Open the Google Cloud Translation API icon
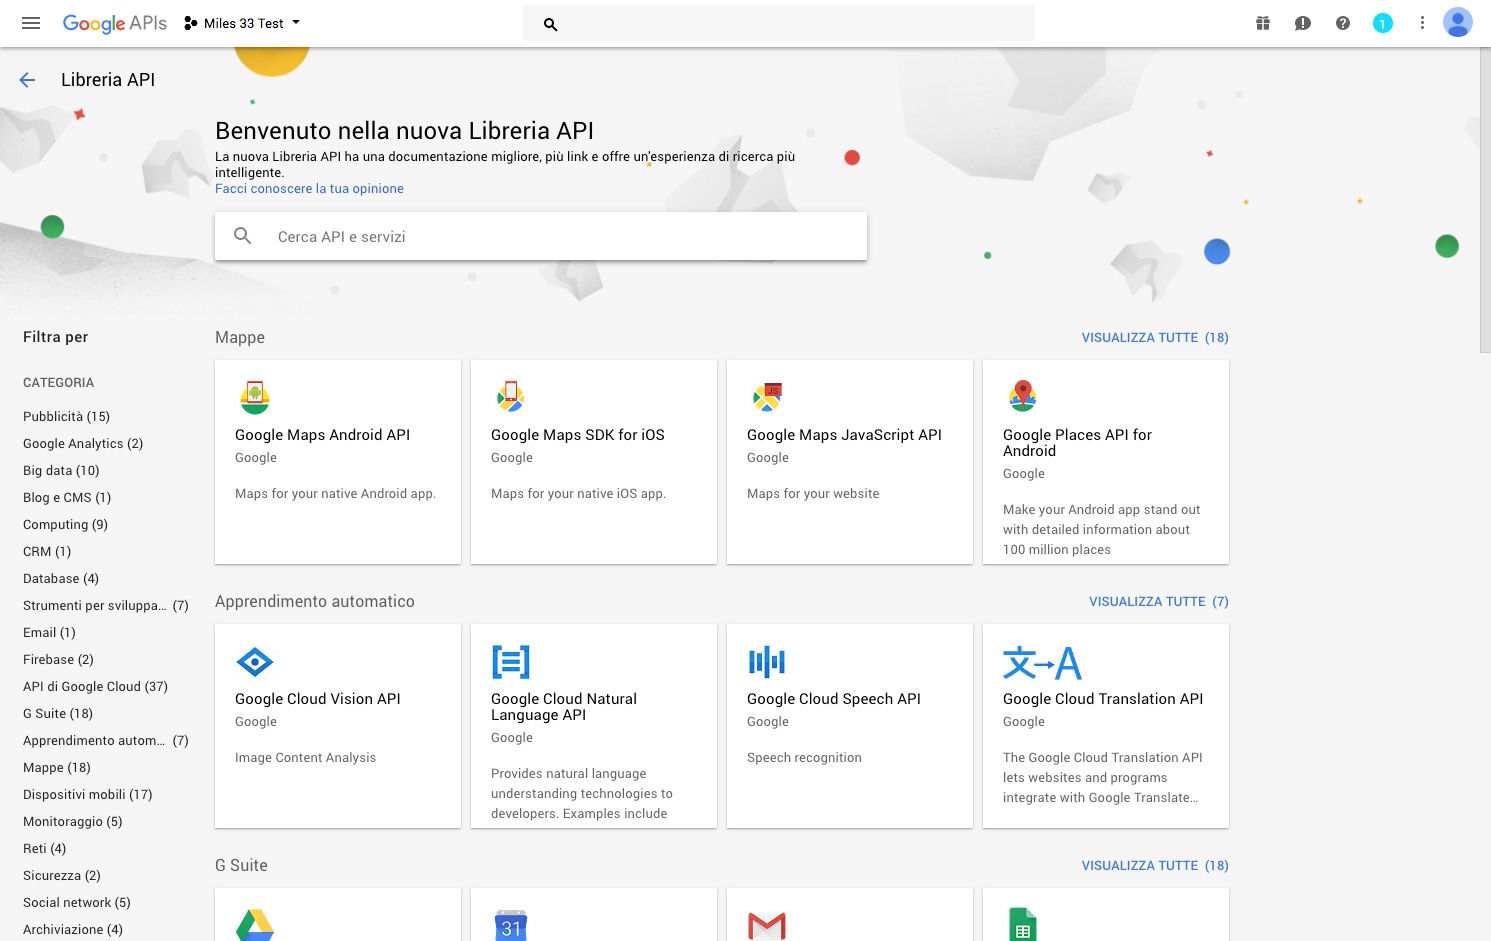Viewport: 1491px width, 941px height. tap(1041, 662)
